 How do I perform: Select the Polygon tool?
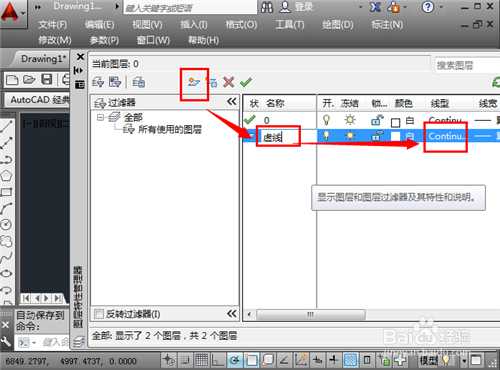[x=7, y=176]
